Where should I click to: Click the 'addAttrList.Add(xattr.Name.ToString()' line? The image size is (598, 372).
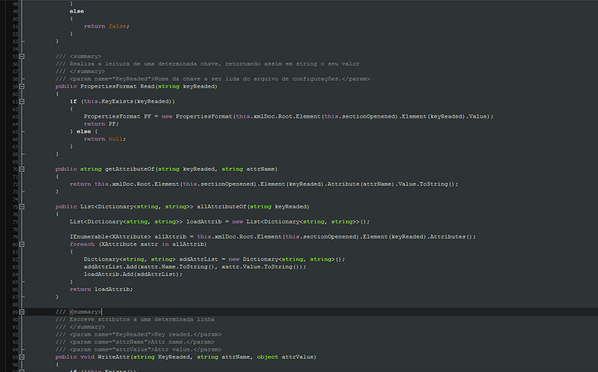click(x=195, y=267)
